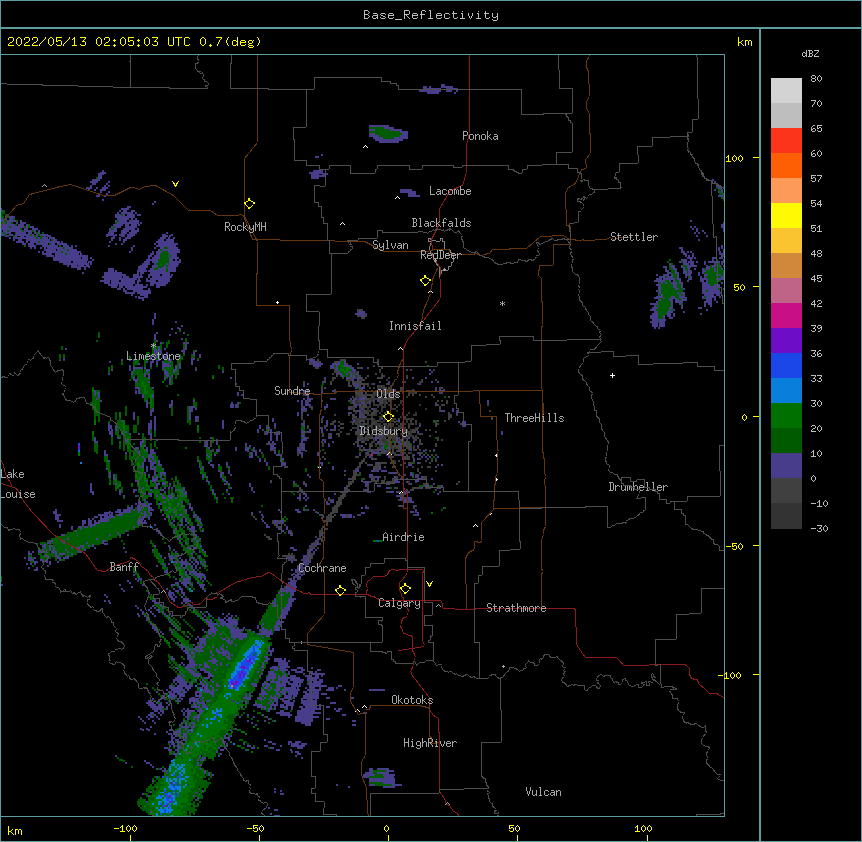Image resolution: width=862 pixels, height=842 pixels.
Task: Select the Stettler label
Action: tap(633, 237)
